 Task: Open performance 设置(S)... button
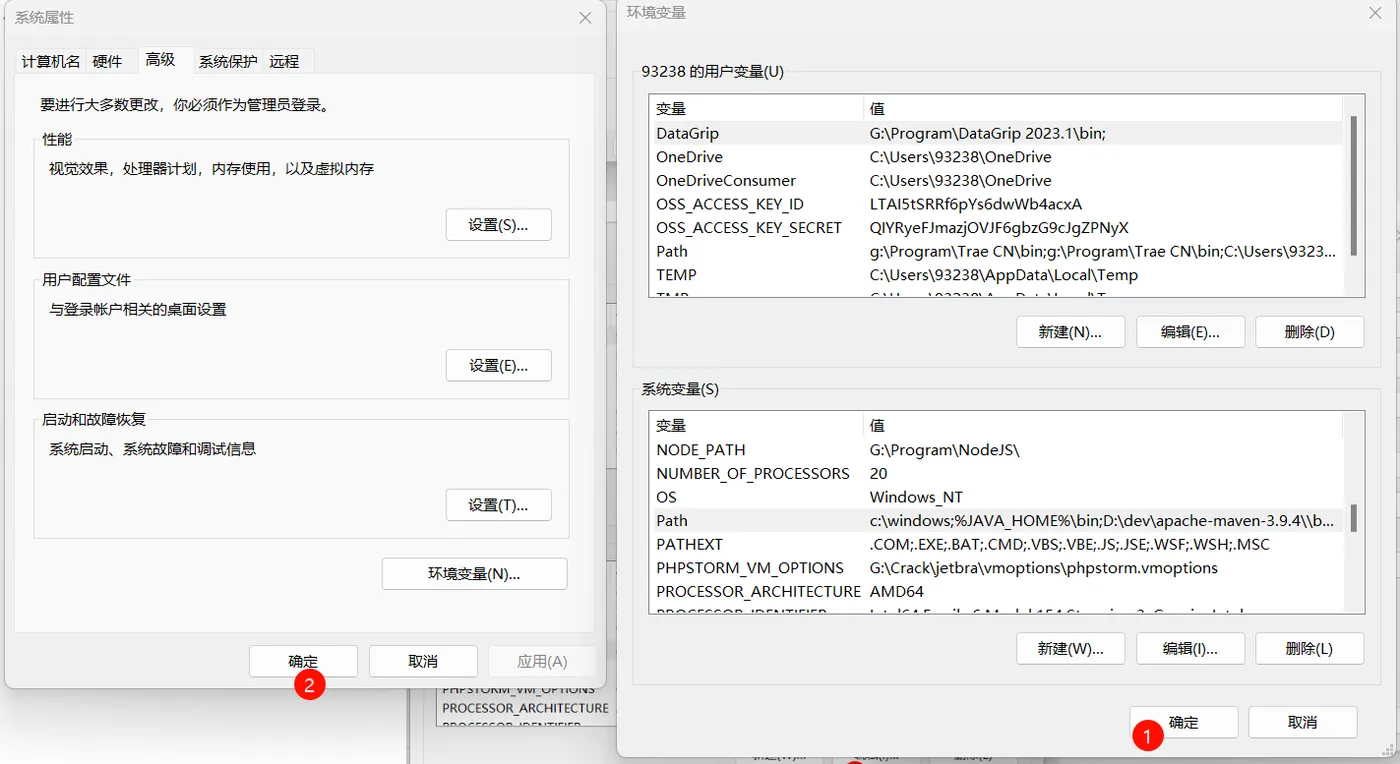[x=498, y=225]
